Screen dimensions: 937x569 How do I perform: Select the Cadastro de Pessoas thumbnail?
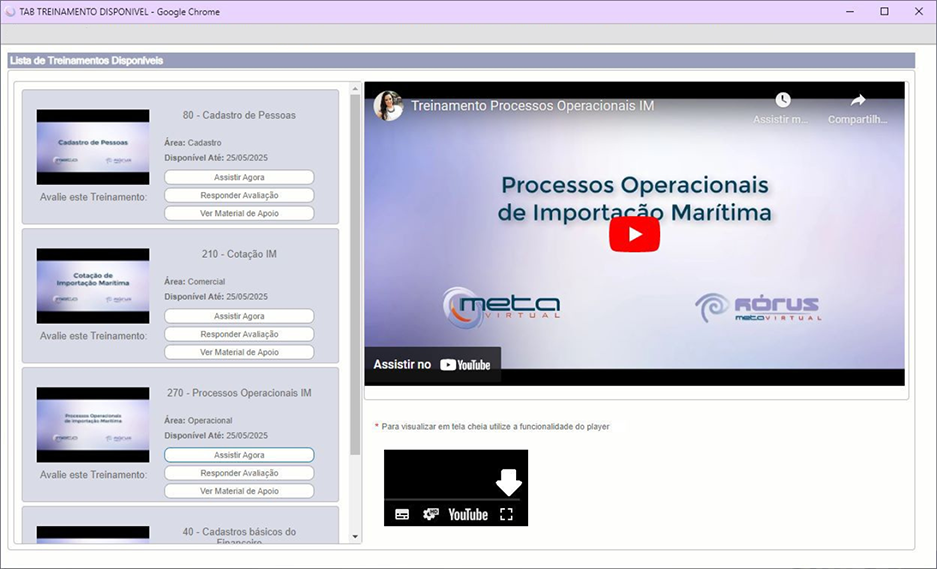click(93, 147)
